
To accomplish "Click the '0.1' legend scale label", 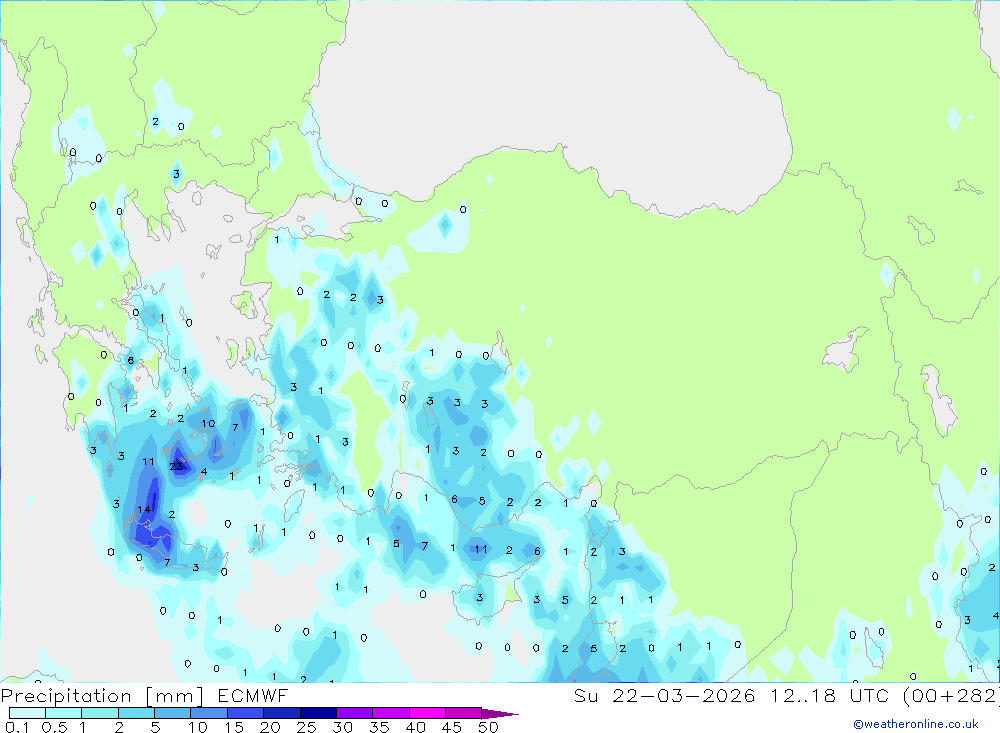I will (x=17, y=727).
